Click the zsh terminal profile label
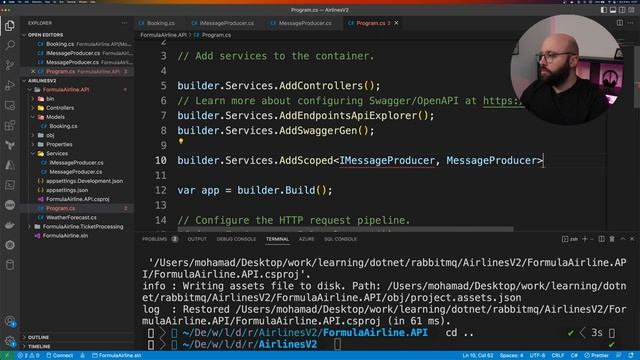Screen dimensions: 640x360 click(570, 239)
